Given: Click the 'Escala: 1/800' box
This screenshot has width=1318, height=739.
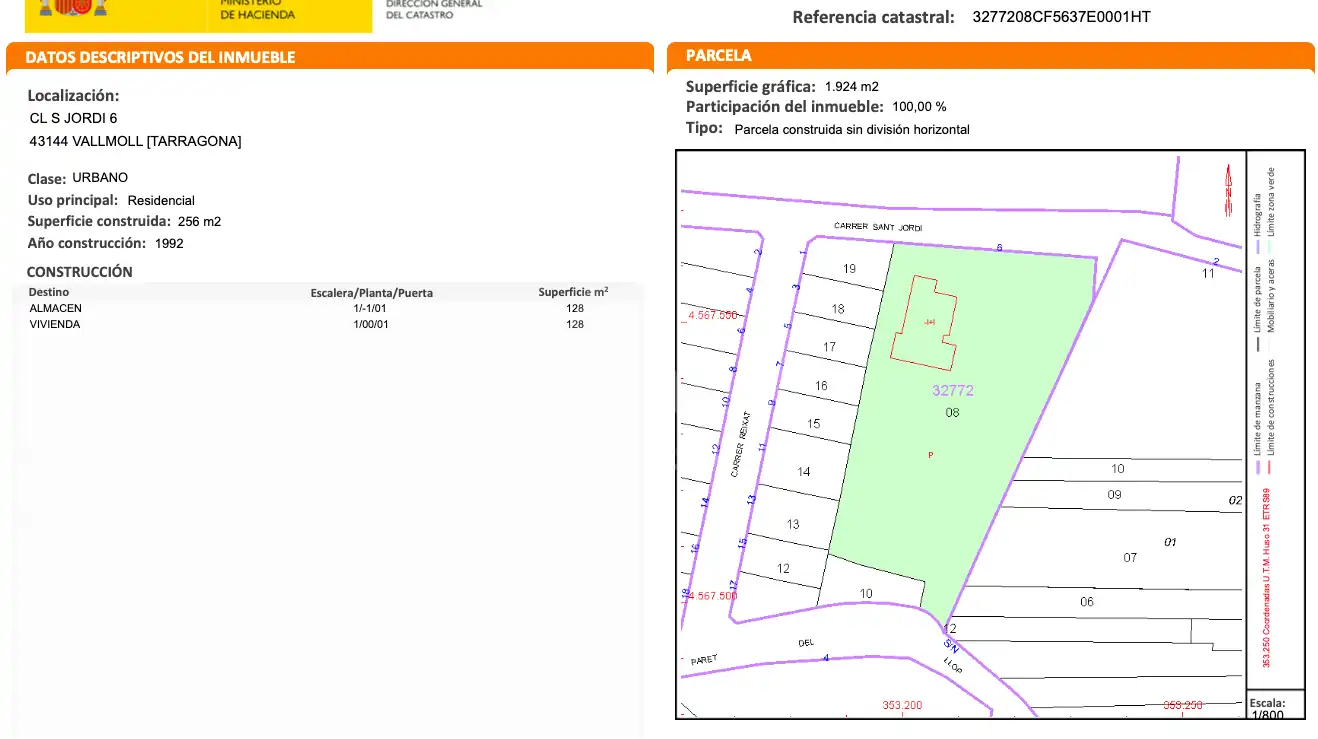Looking at the screenshot, I should coord(1276,704).
